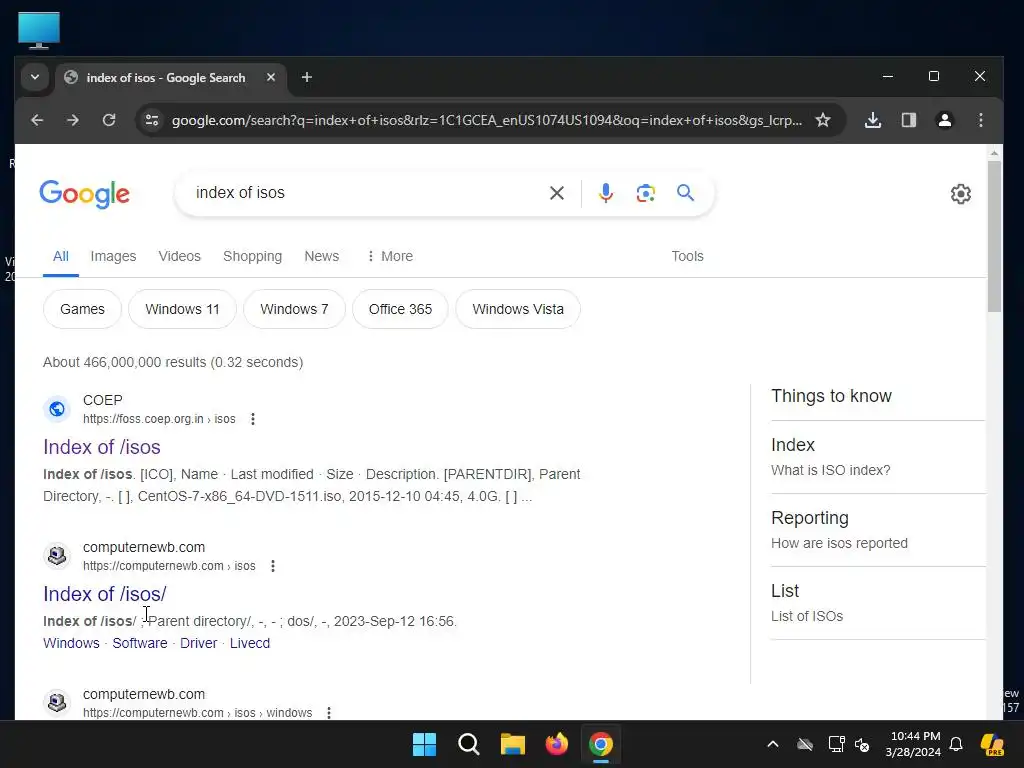Select the desktop computer icon
The width and height of the screenshot is (1024, 768).
[x=39, y=30]
